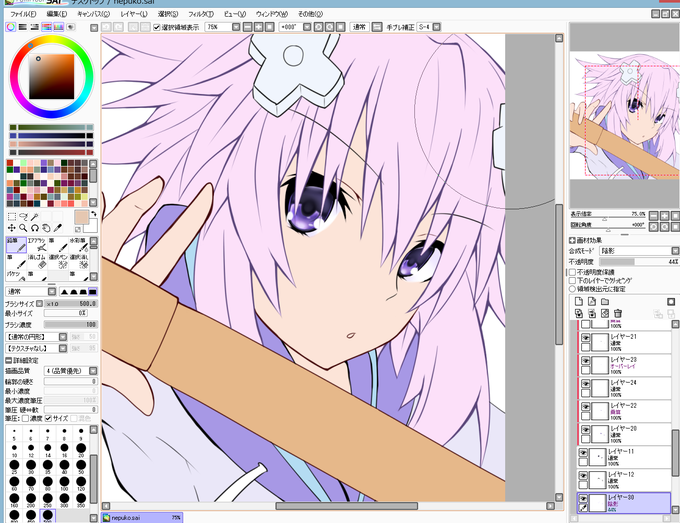Open the 【テクスチャなし】 texture dropdown
This screenshot has height=523, width=680.
[63, 349]
